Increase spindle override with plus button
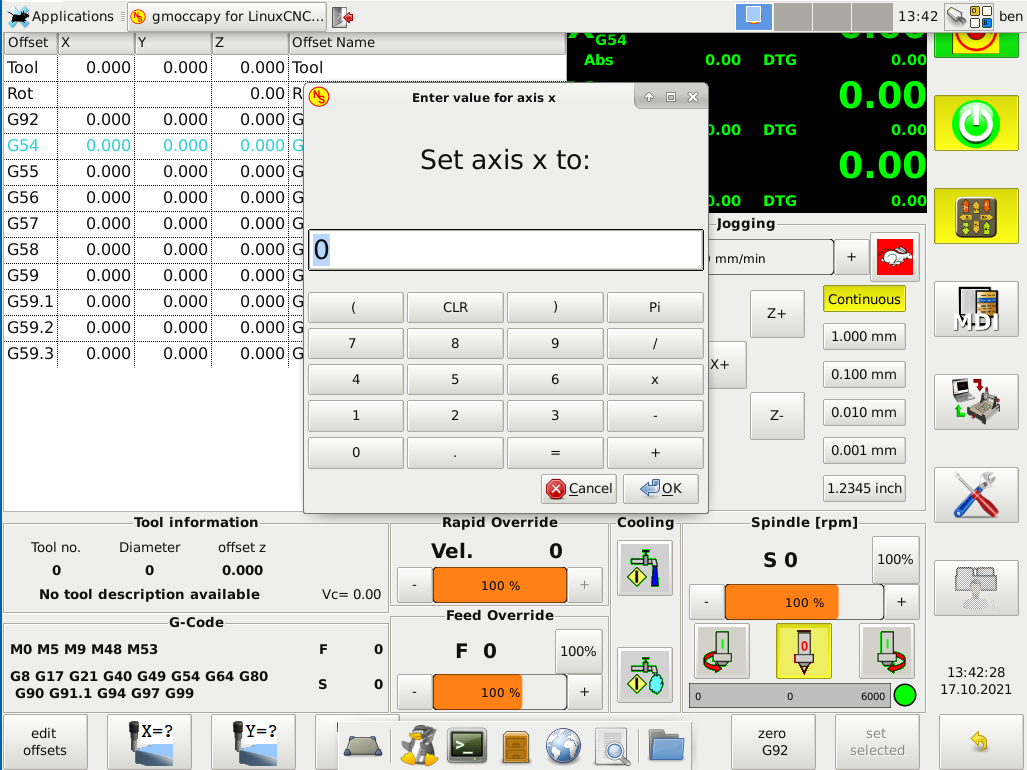The image size is (1027, 770). (x=902, y=602)
